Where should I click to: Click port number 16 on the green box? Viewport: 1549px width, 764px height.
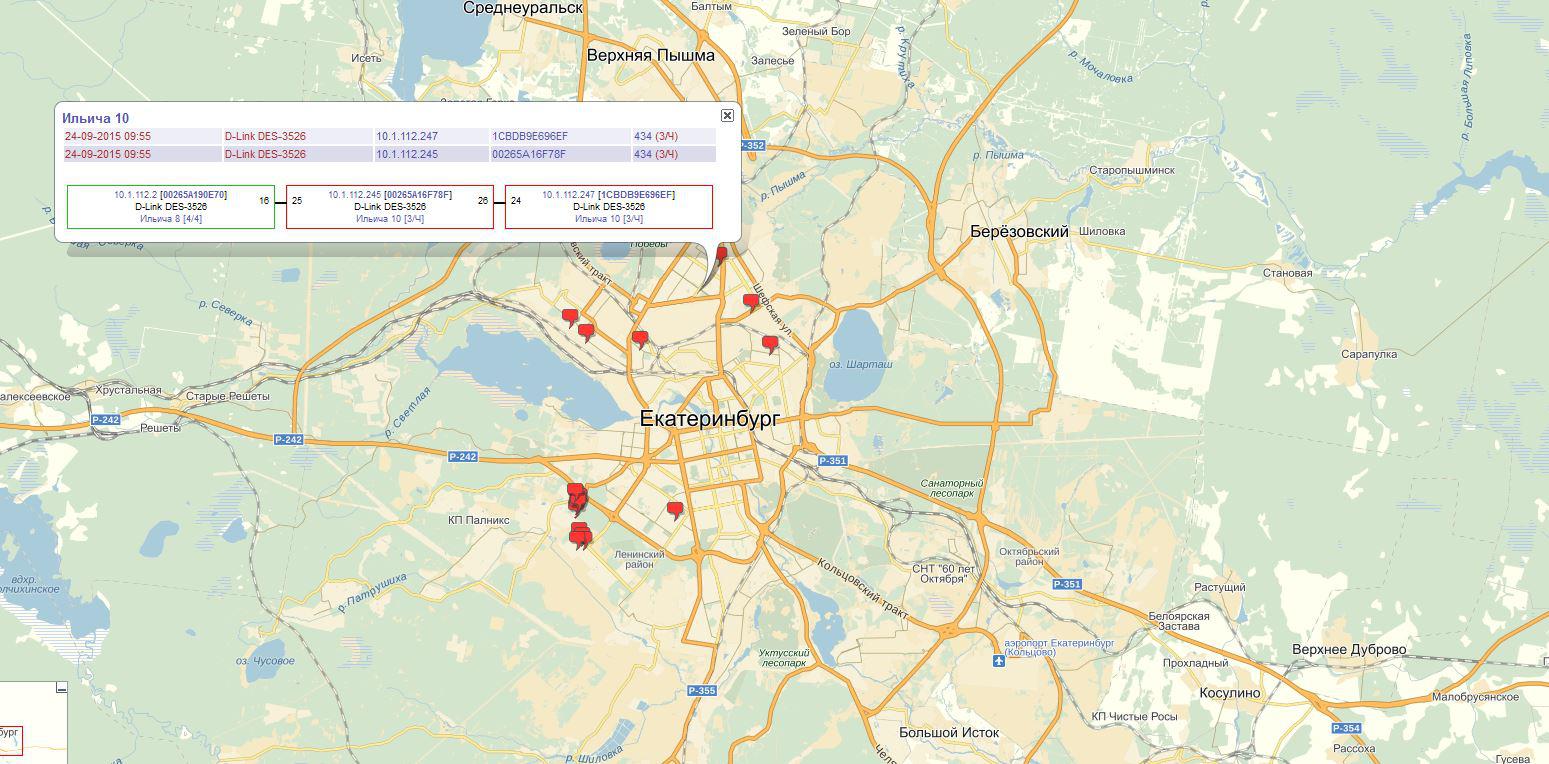click(x=264, y=201)
